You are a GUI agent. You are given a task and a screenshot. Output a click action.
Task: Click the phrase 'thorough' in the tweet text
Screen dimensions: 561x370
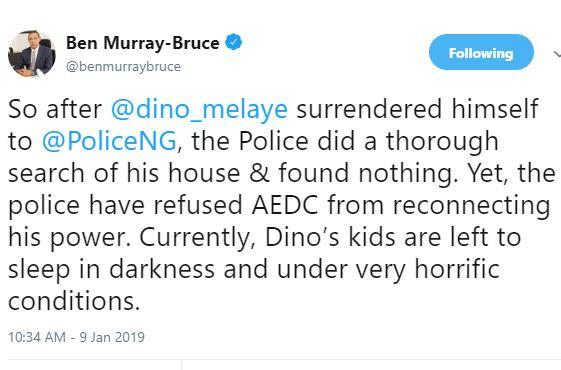(442, 142)
